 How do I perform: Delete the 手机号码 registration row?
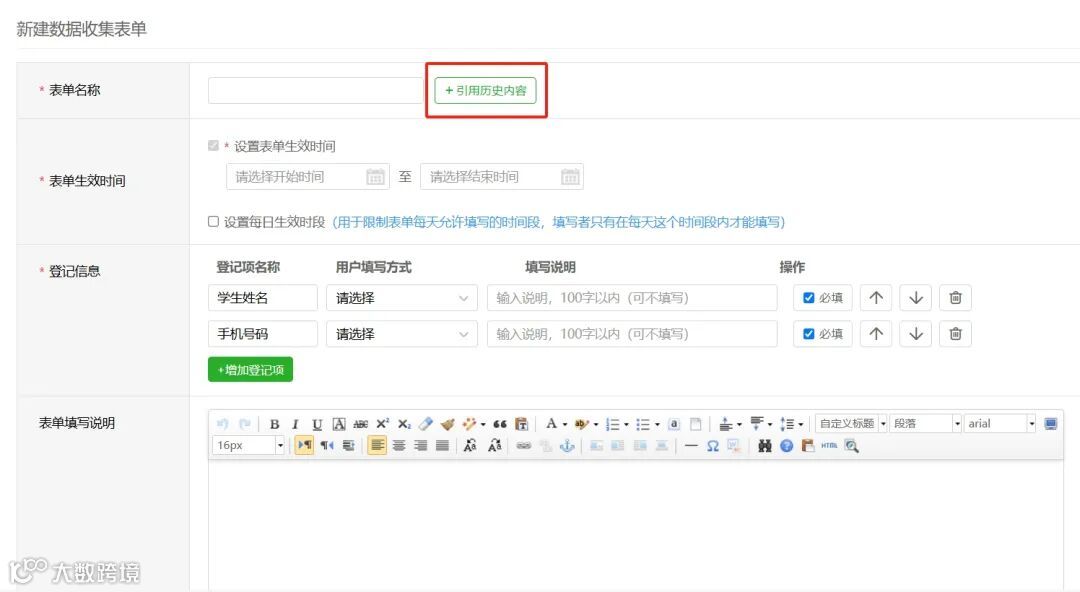point(955,334)
